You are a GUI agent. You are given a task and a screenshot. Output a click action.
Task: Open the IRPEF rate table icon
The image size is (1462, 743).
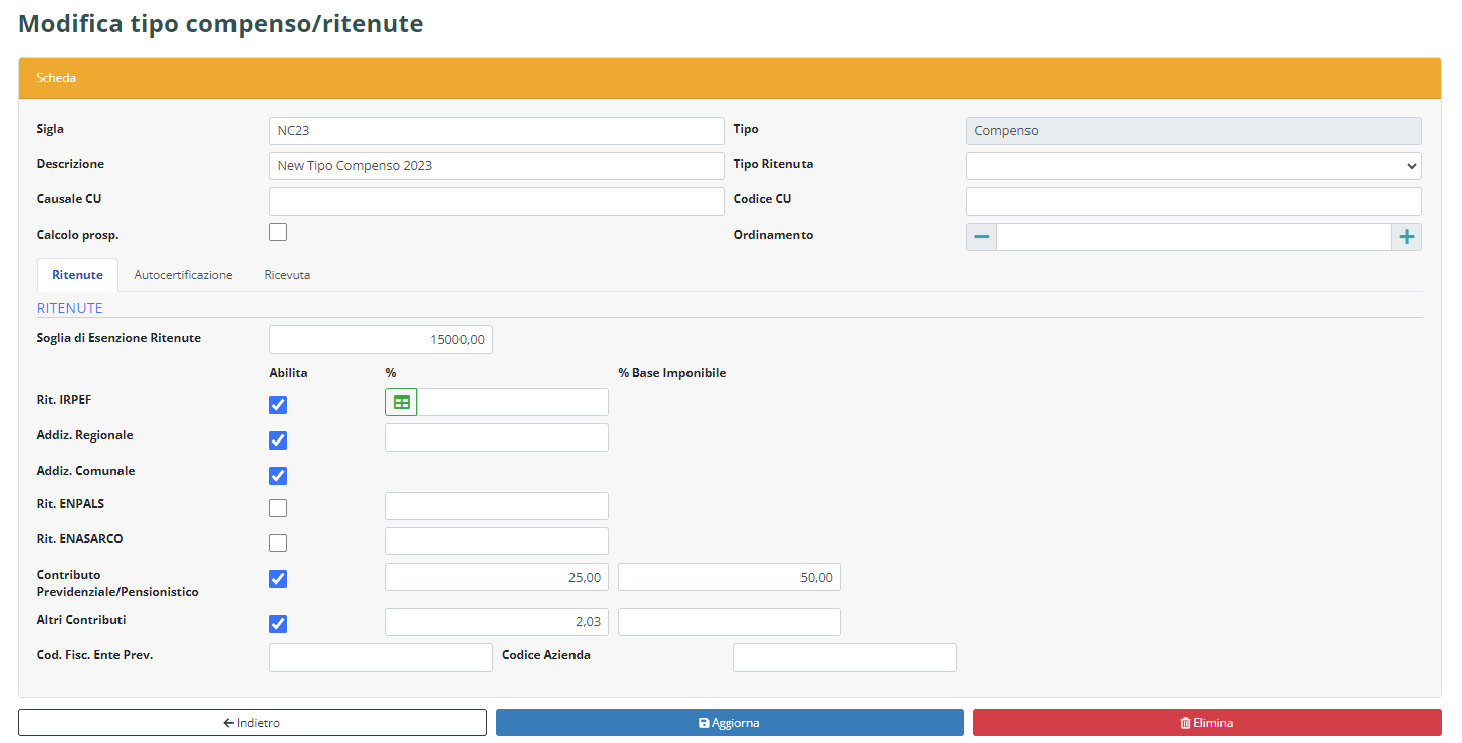click(401, 402)
